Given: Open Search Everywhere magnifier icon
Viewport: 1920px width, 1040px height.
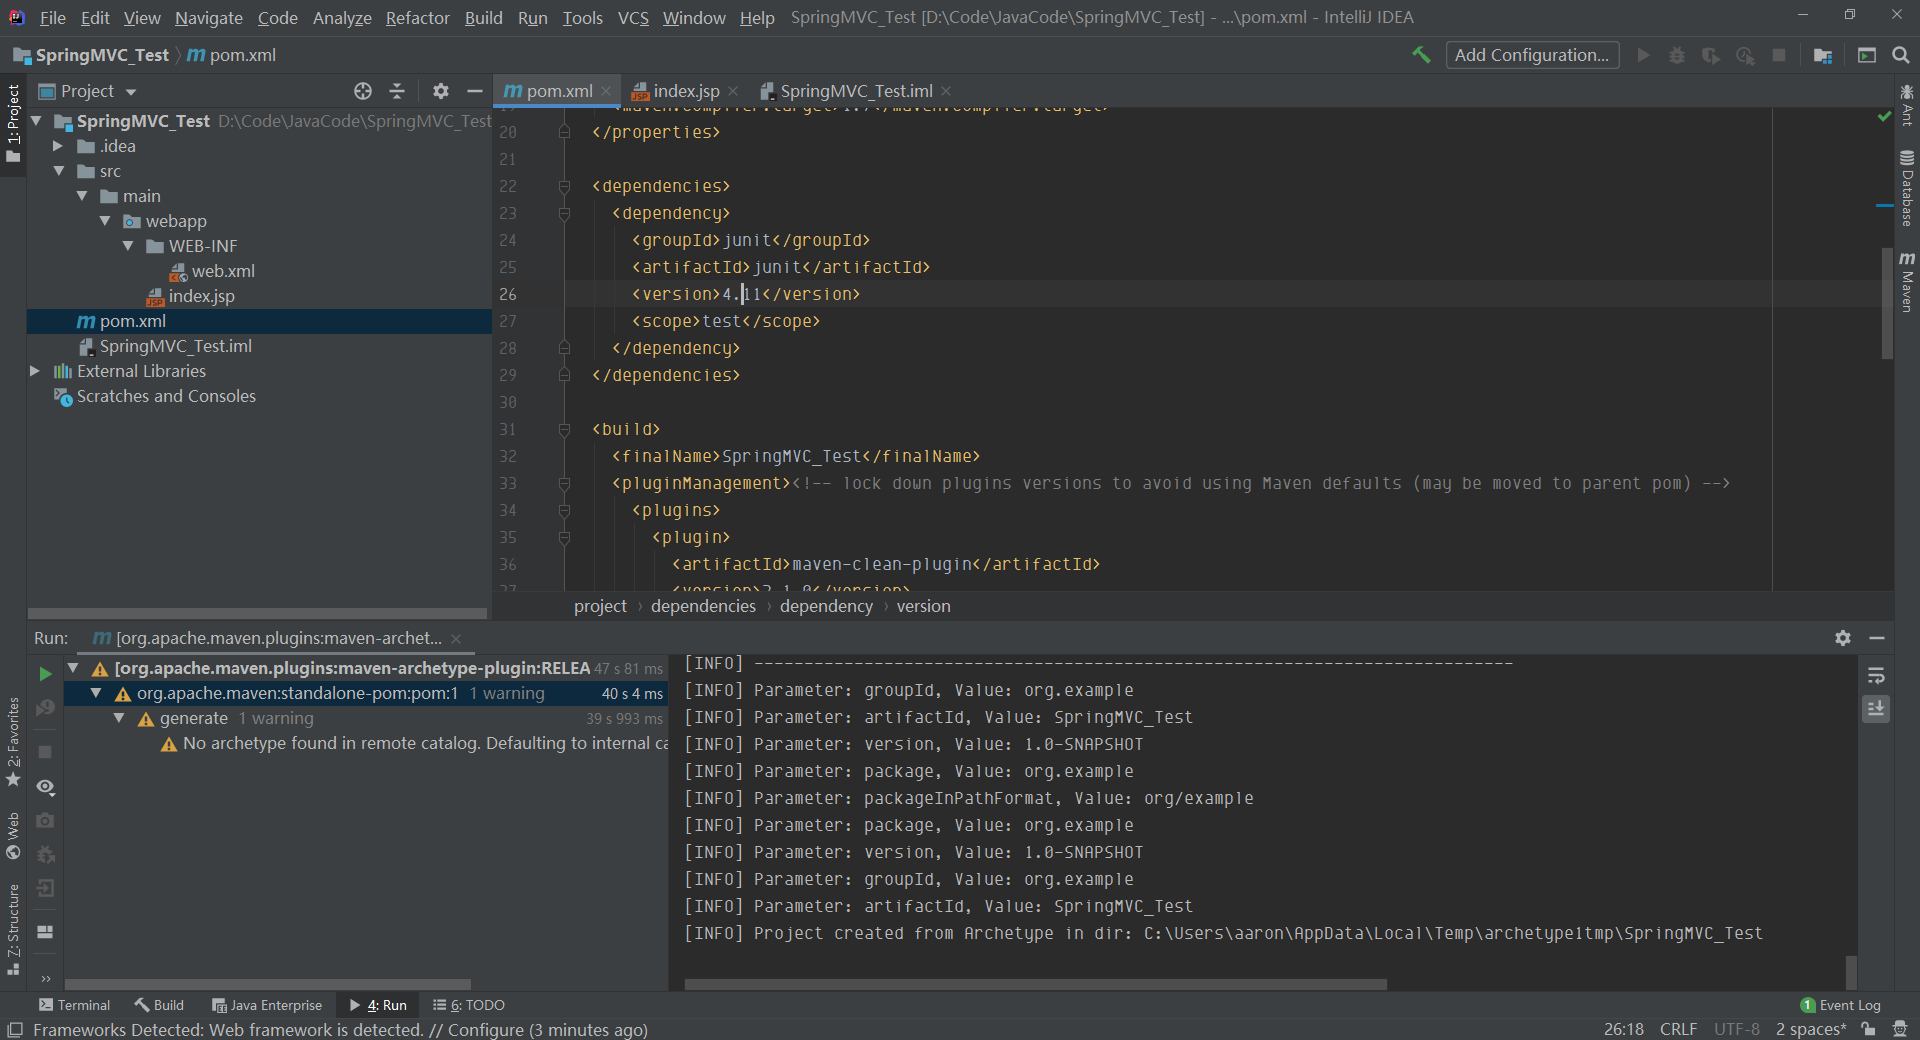Looking at the screenshot, I should pyautogui.click(x=1901, y=55).
